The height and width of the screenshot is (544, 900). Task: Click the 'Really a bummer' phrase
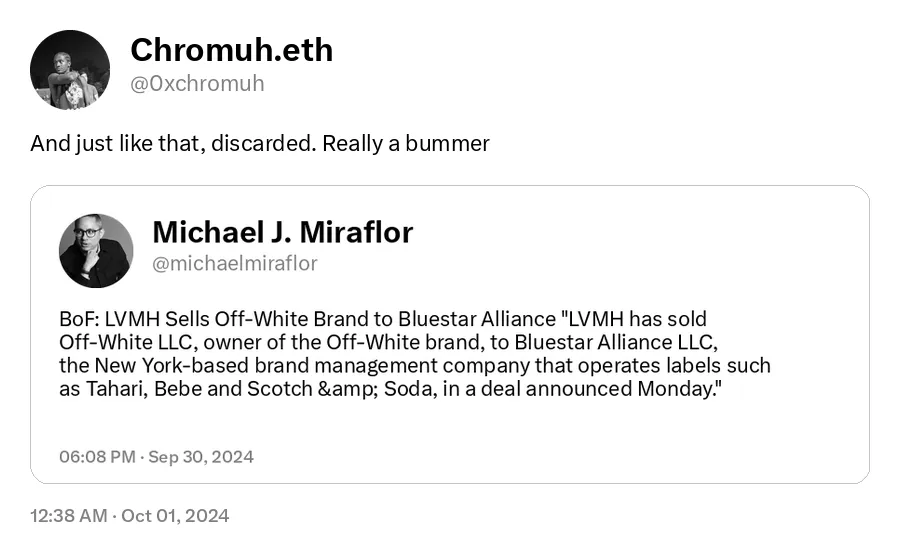pyautogui.click(x=406, y=143)
